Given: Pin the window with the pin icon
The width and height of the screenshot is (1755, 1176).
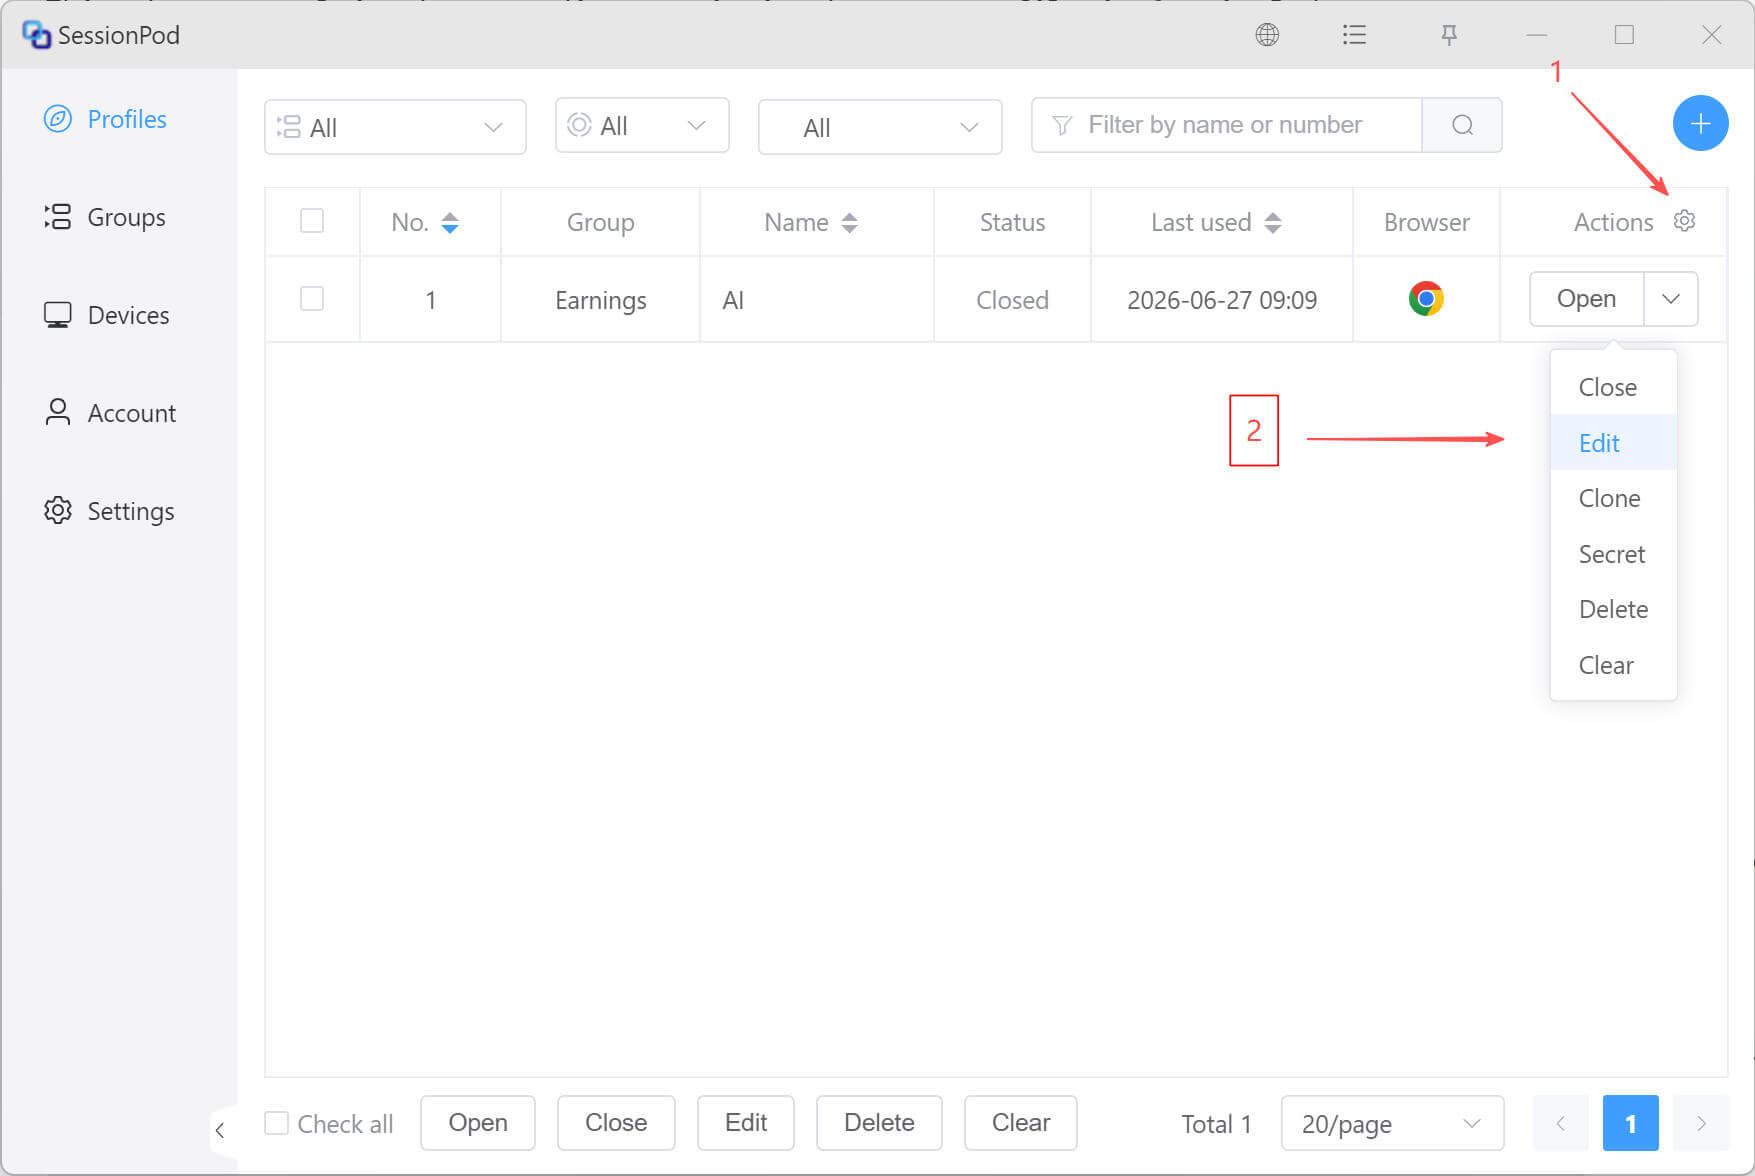Looking at the screenshot, I should point(1448,35).
